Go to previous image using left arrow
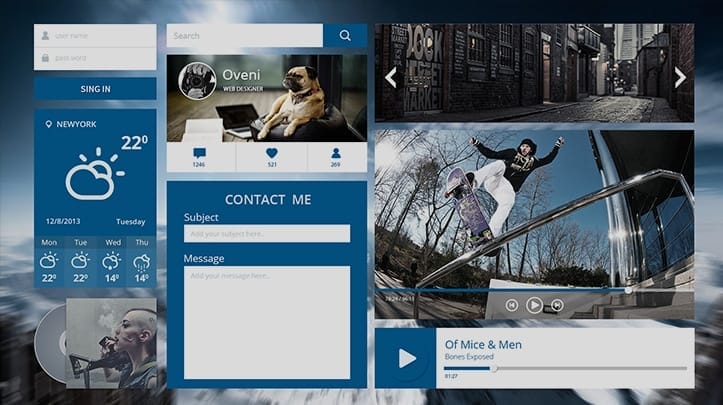The image size is (723, 405). click(x=391, y=78)
